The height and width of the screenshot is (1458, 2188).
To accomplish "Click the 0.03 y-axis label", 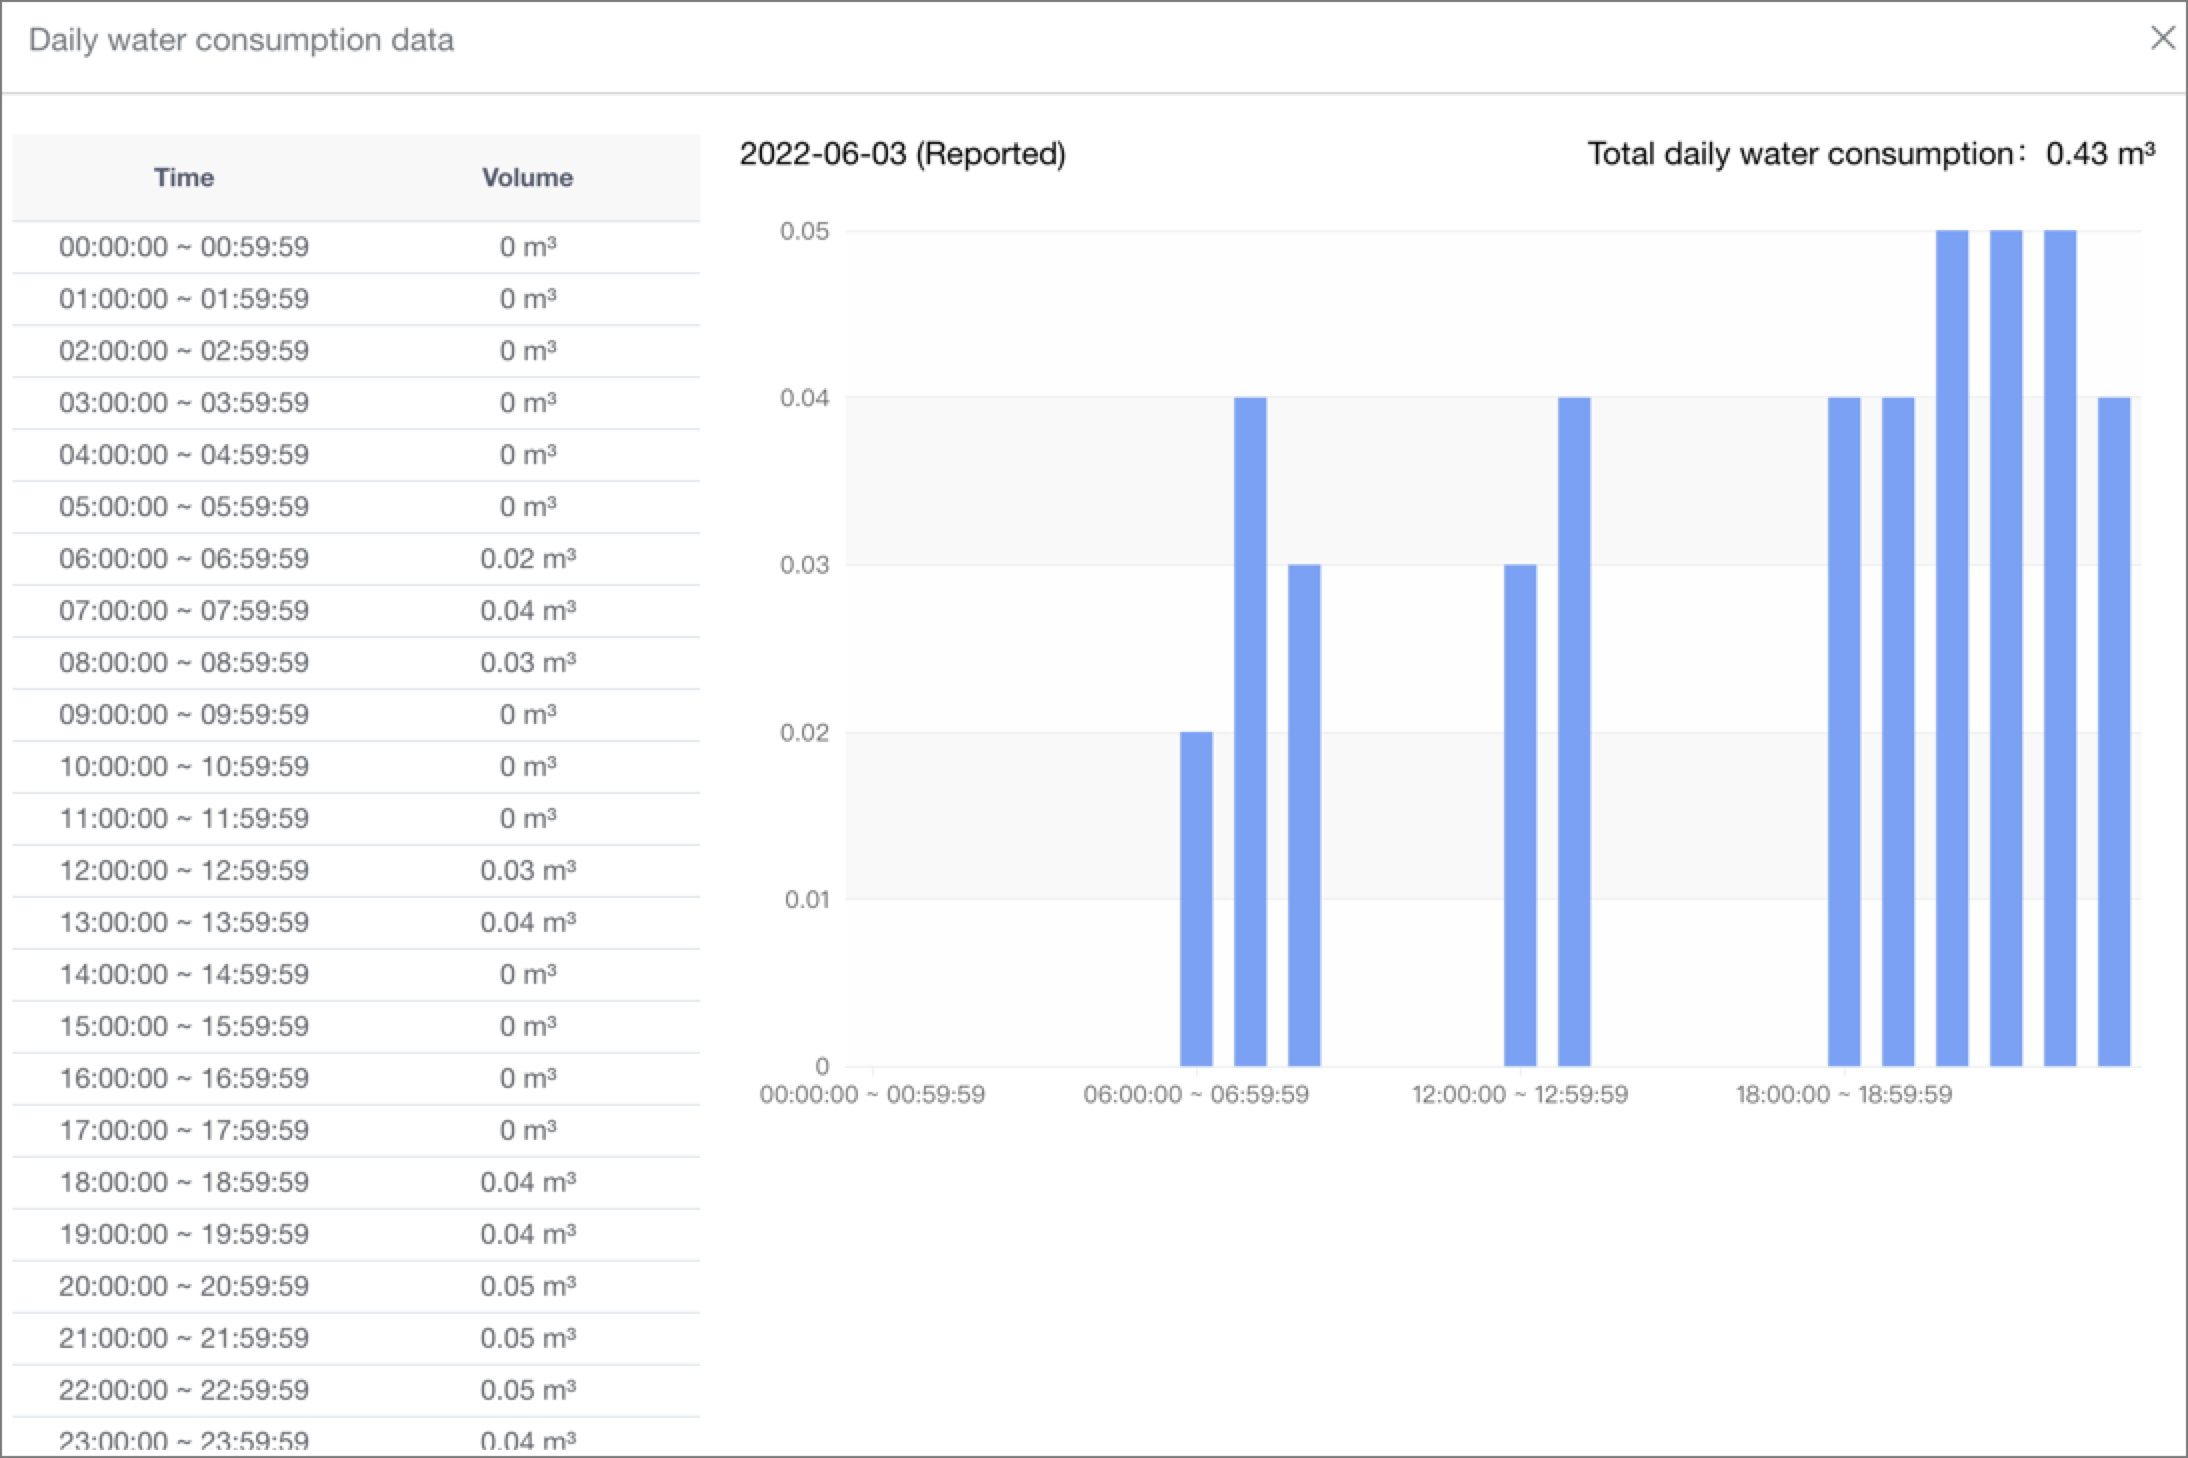I will click(805, 565).
